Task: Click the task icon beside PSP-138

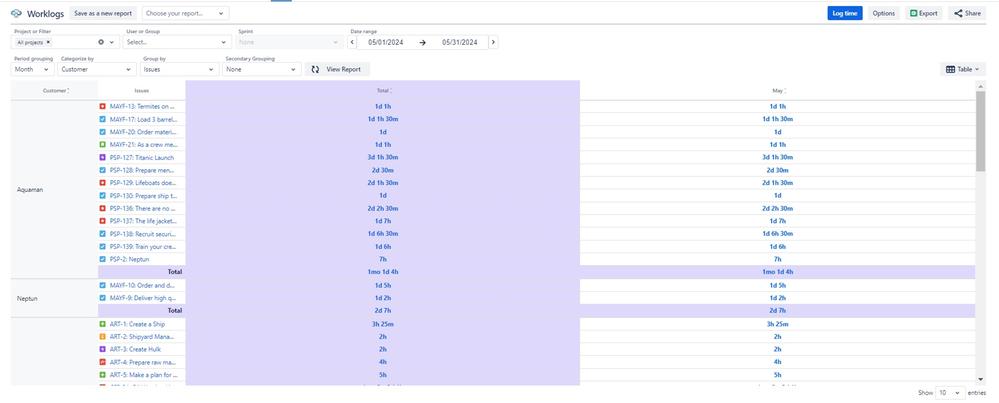Action: 103,234
